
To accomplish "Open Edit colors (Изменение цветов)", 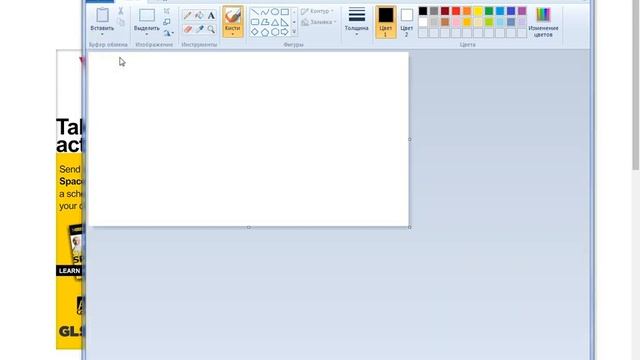I will click(x=543, y=22).
